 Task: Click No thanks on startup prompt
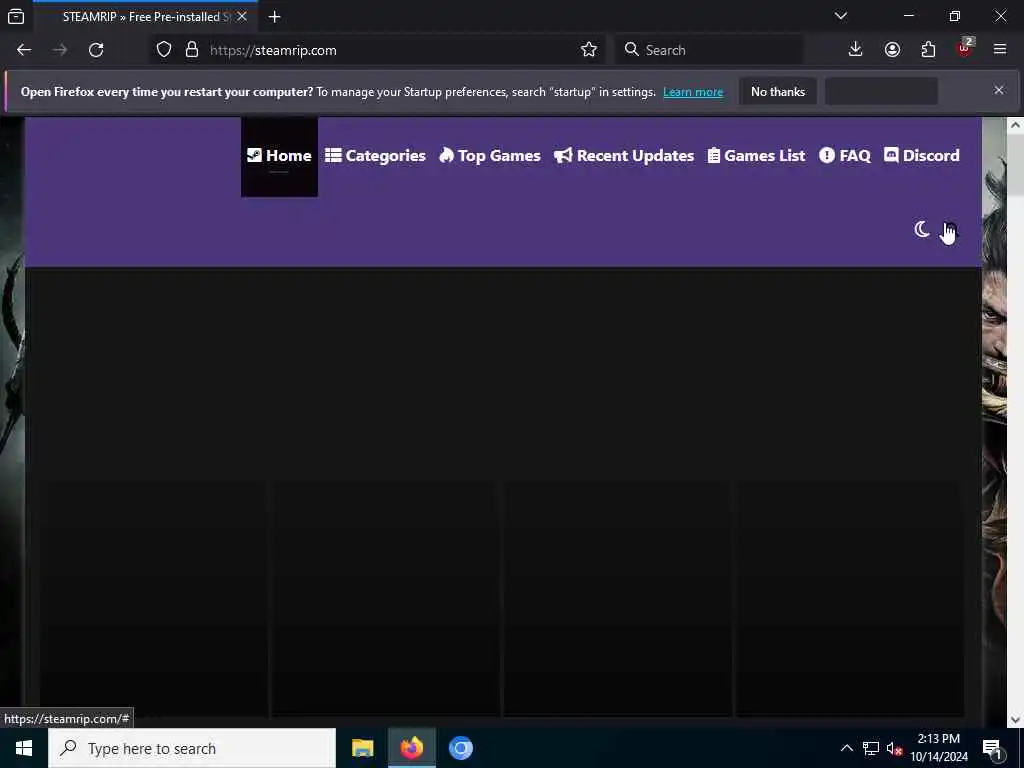coord(778,92)
